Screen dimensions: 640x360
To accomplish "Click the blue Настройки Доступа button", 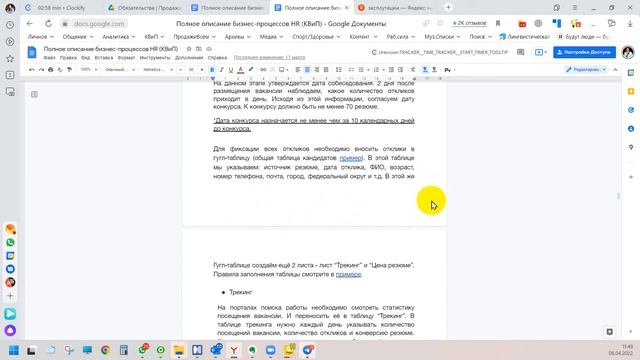I will tap(584, 52).
